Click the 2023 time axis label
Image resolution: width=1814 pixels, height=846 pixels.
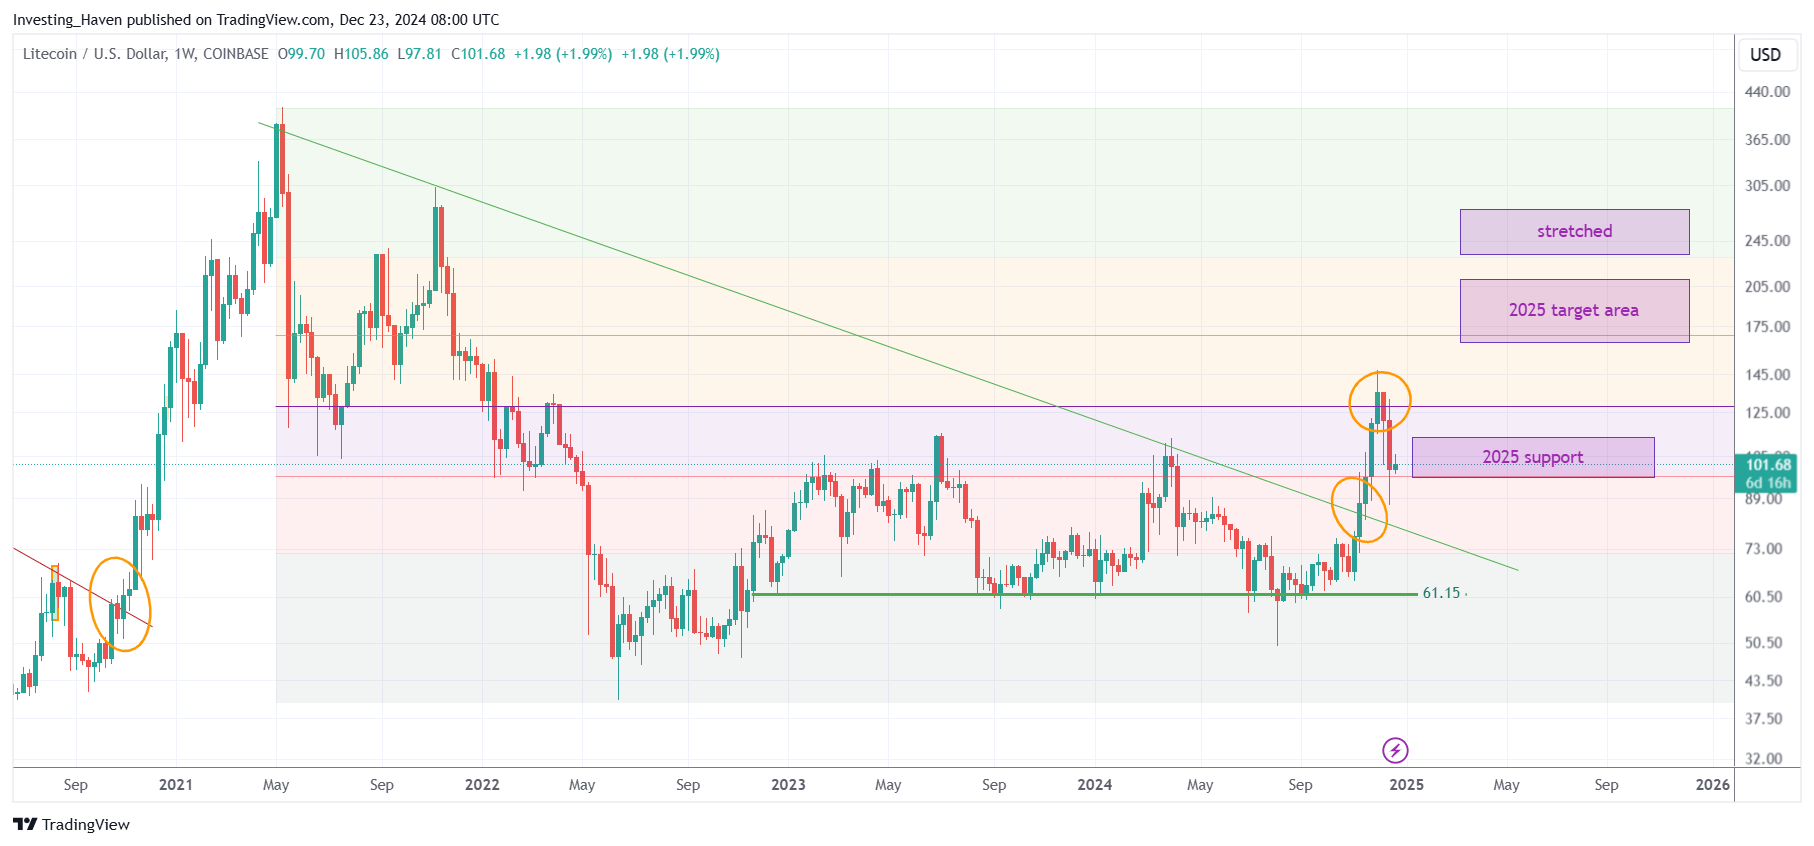[x=788, y=785]
